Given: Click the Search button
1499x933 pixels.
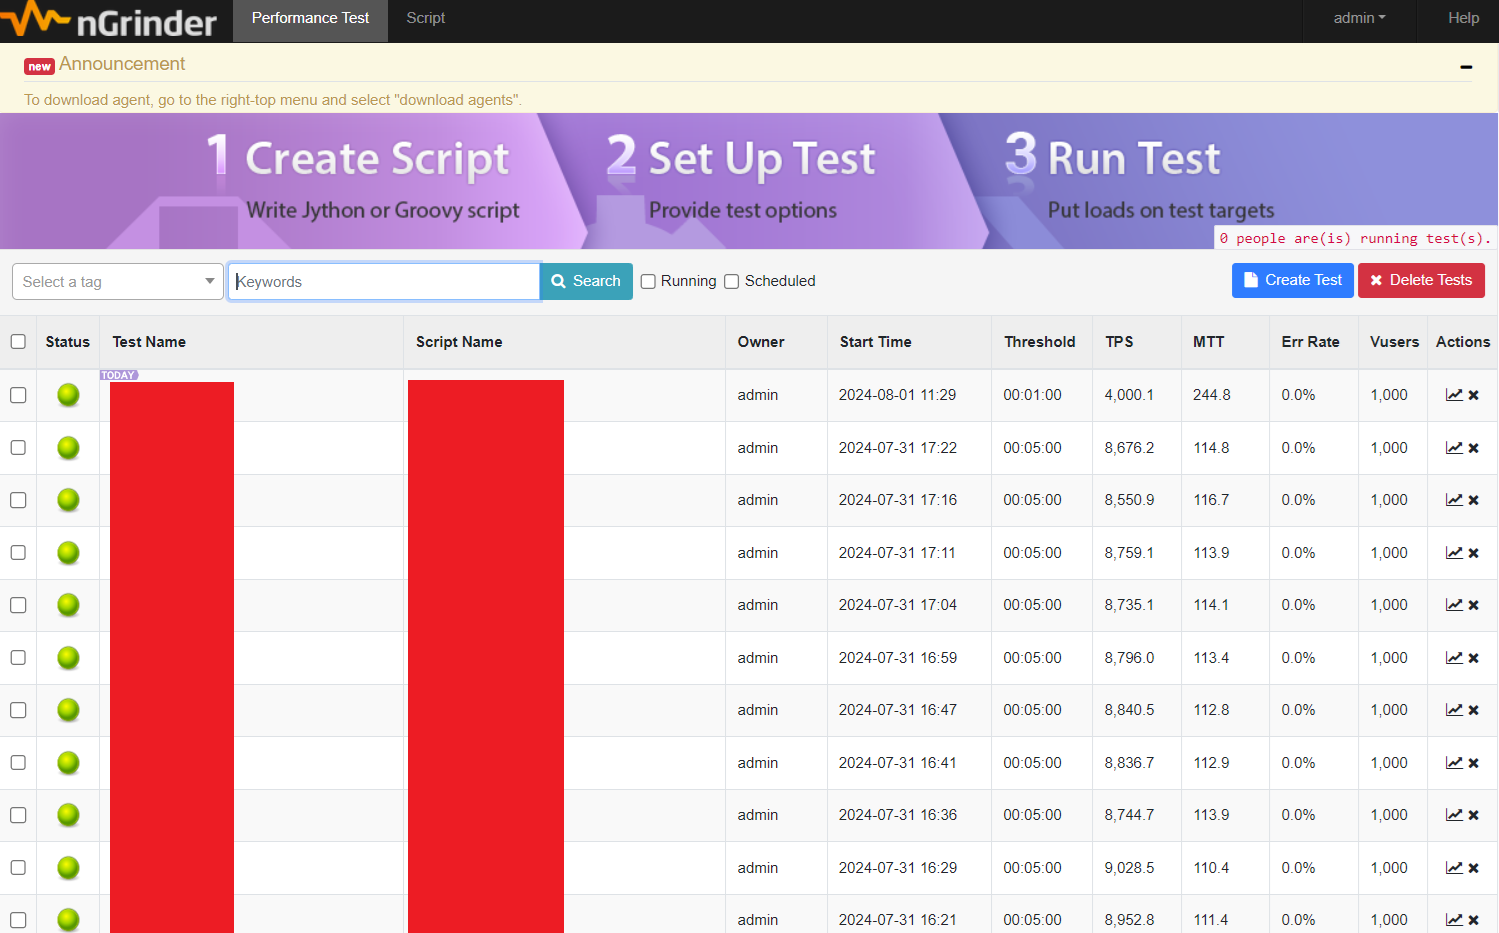Looking at the screenshot, I should click(x=586, y=281).
